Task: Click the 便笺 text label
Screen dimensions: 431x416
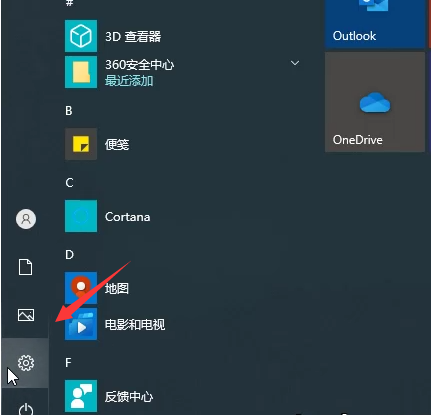Action: coord(117,144)
